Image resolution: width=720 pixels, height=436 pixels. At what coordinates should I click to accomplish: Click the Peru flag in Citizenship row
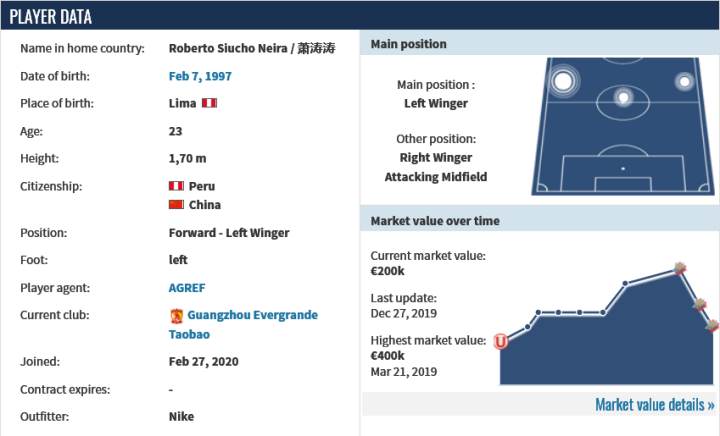click(x=176, y=186)
